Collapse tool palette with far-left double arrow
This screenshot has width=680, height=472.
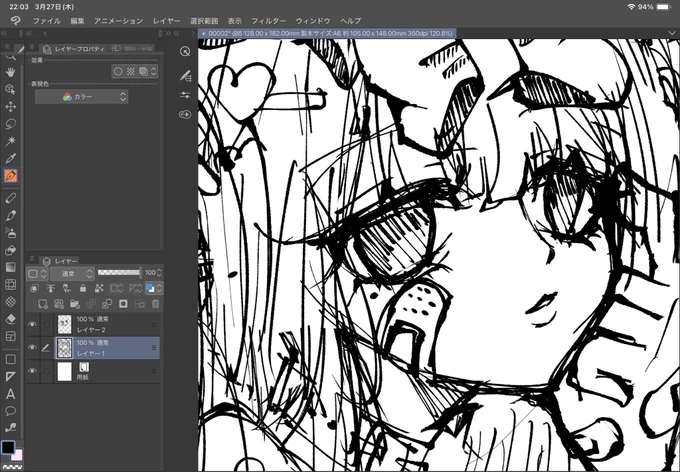pos(4,33)
